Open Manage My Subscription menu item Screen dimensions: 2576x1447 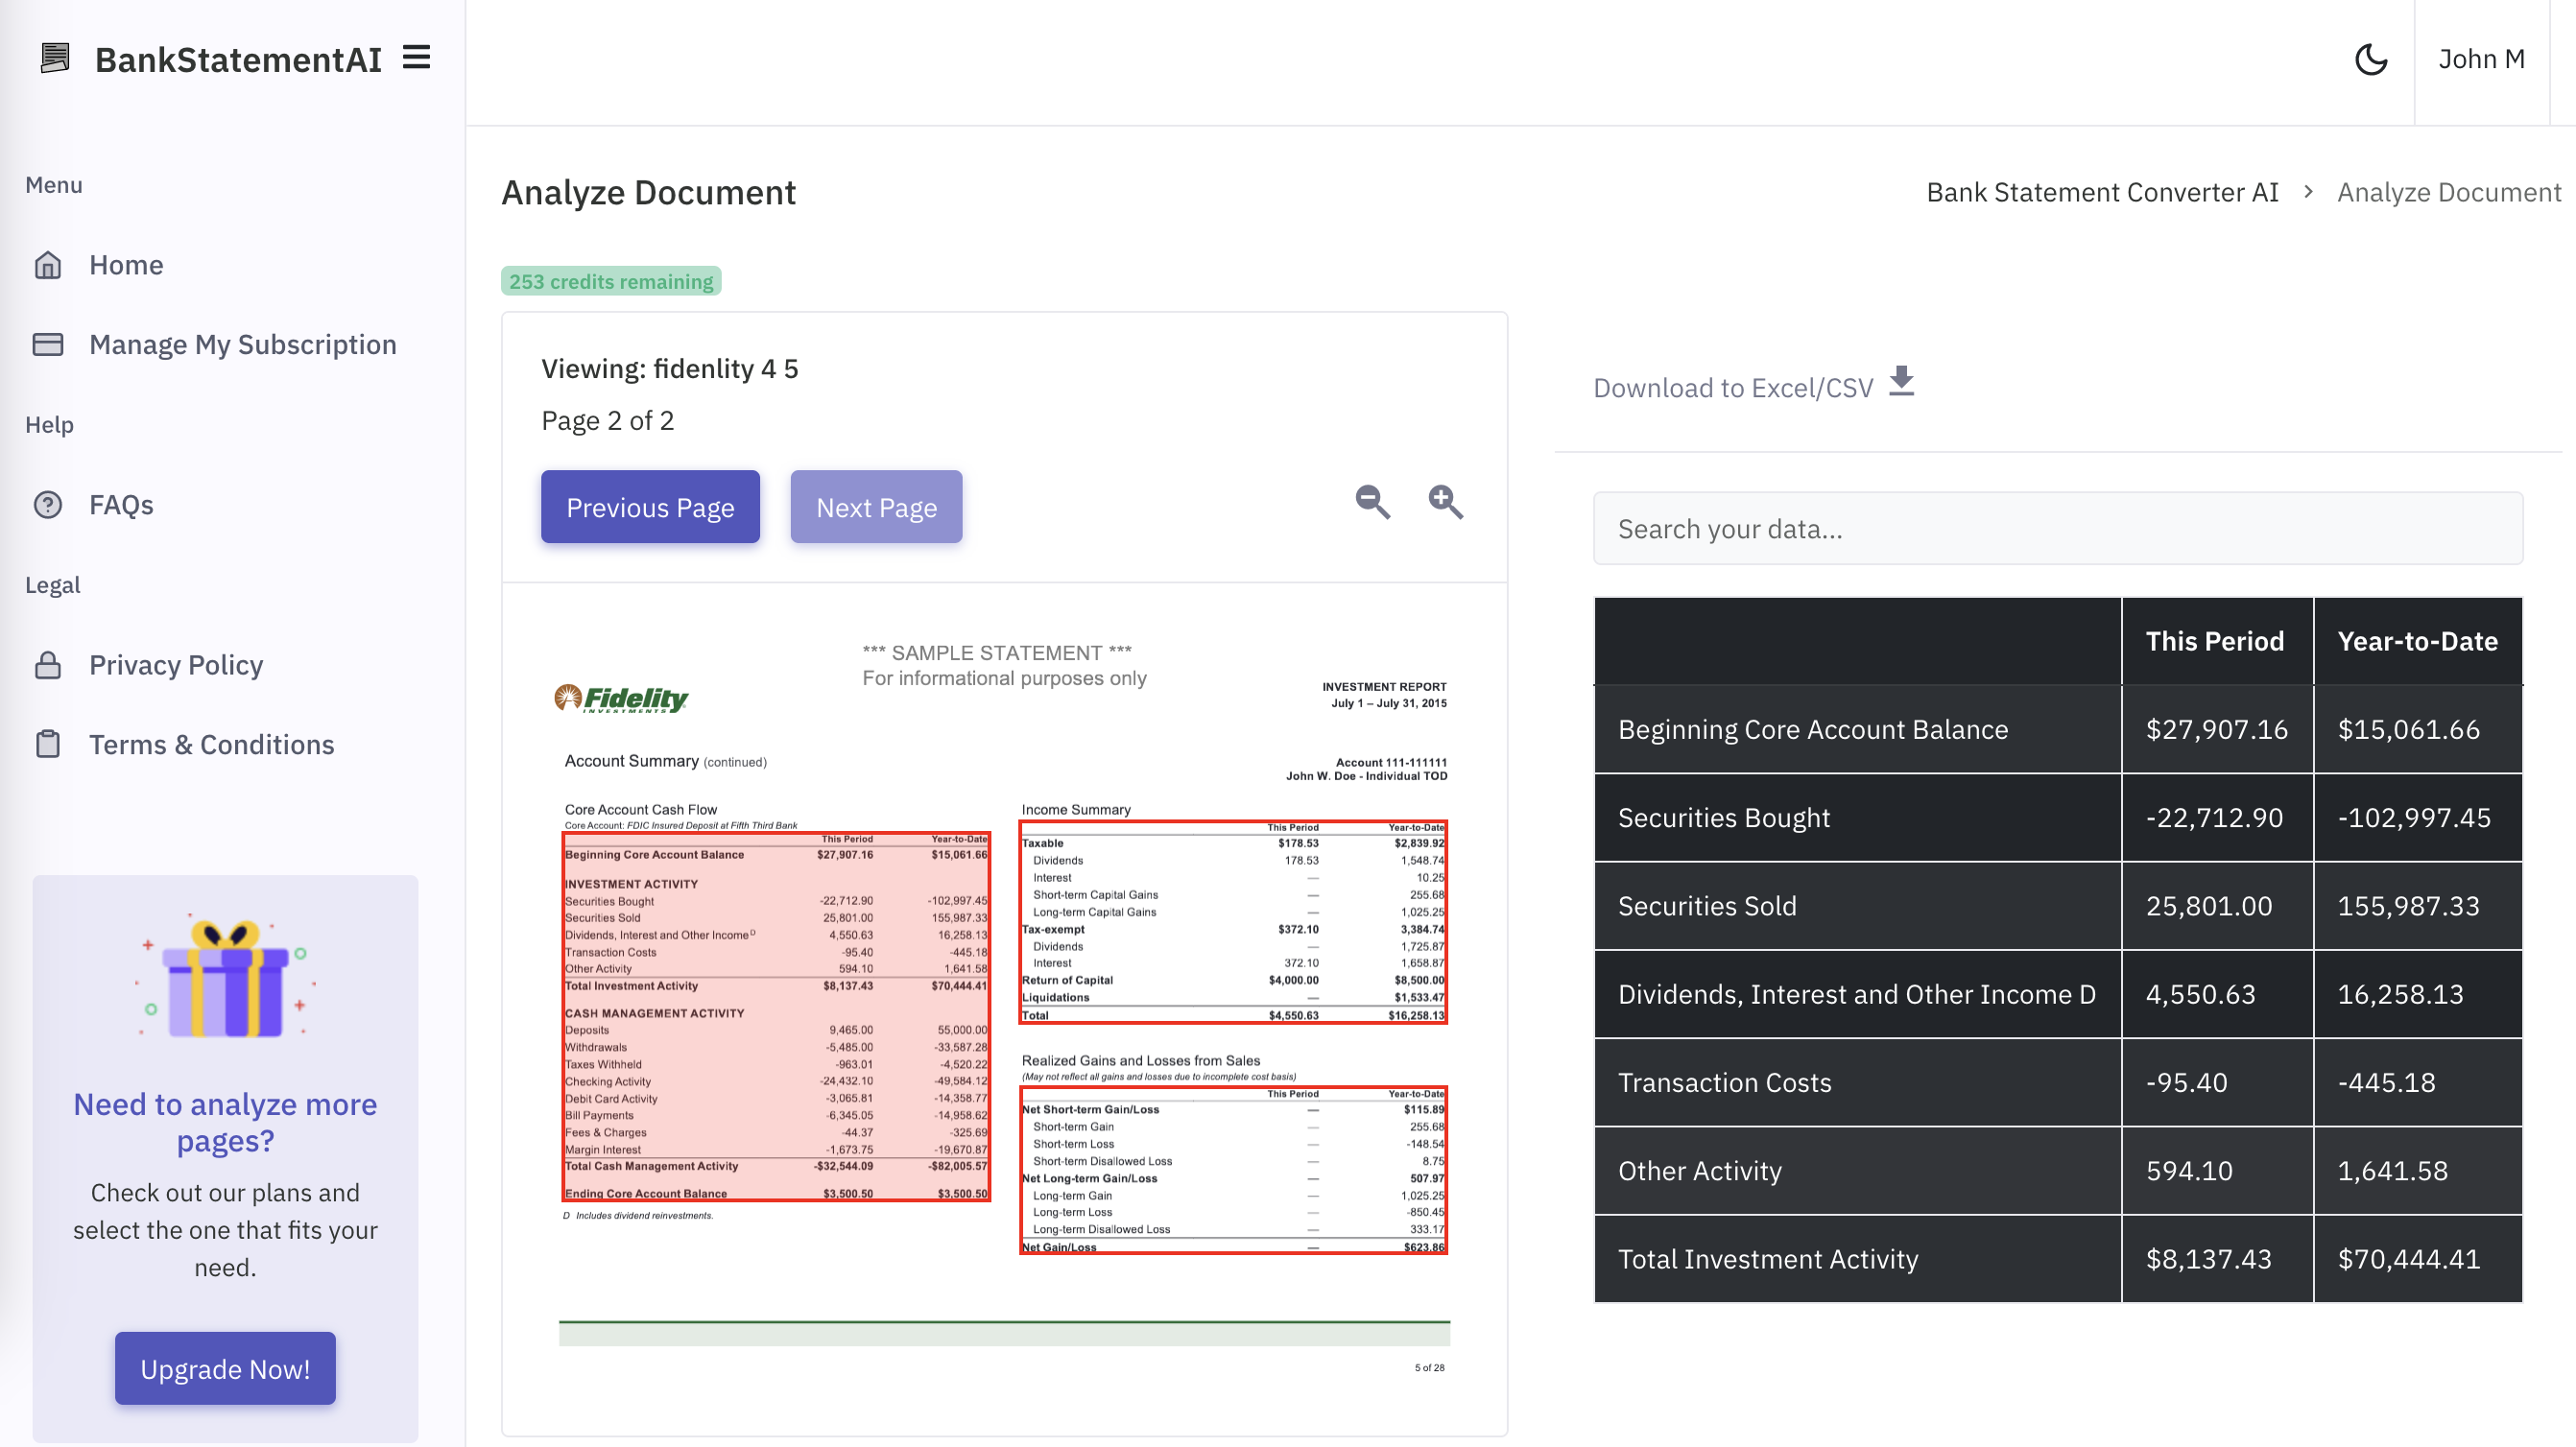click(242, 345)
